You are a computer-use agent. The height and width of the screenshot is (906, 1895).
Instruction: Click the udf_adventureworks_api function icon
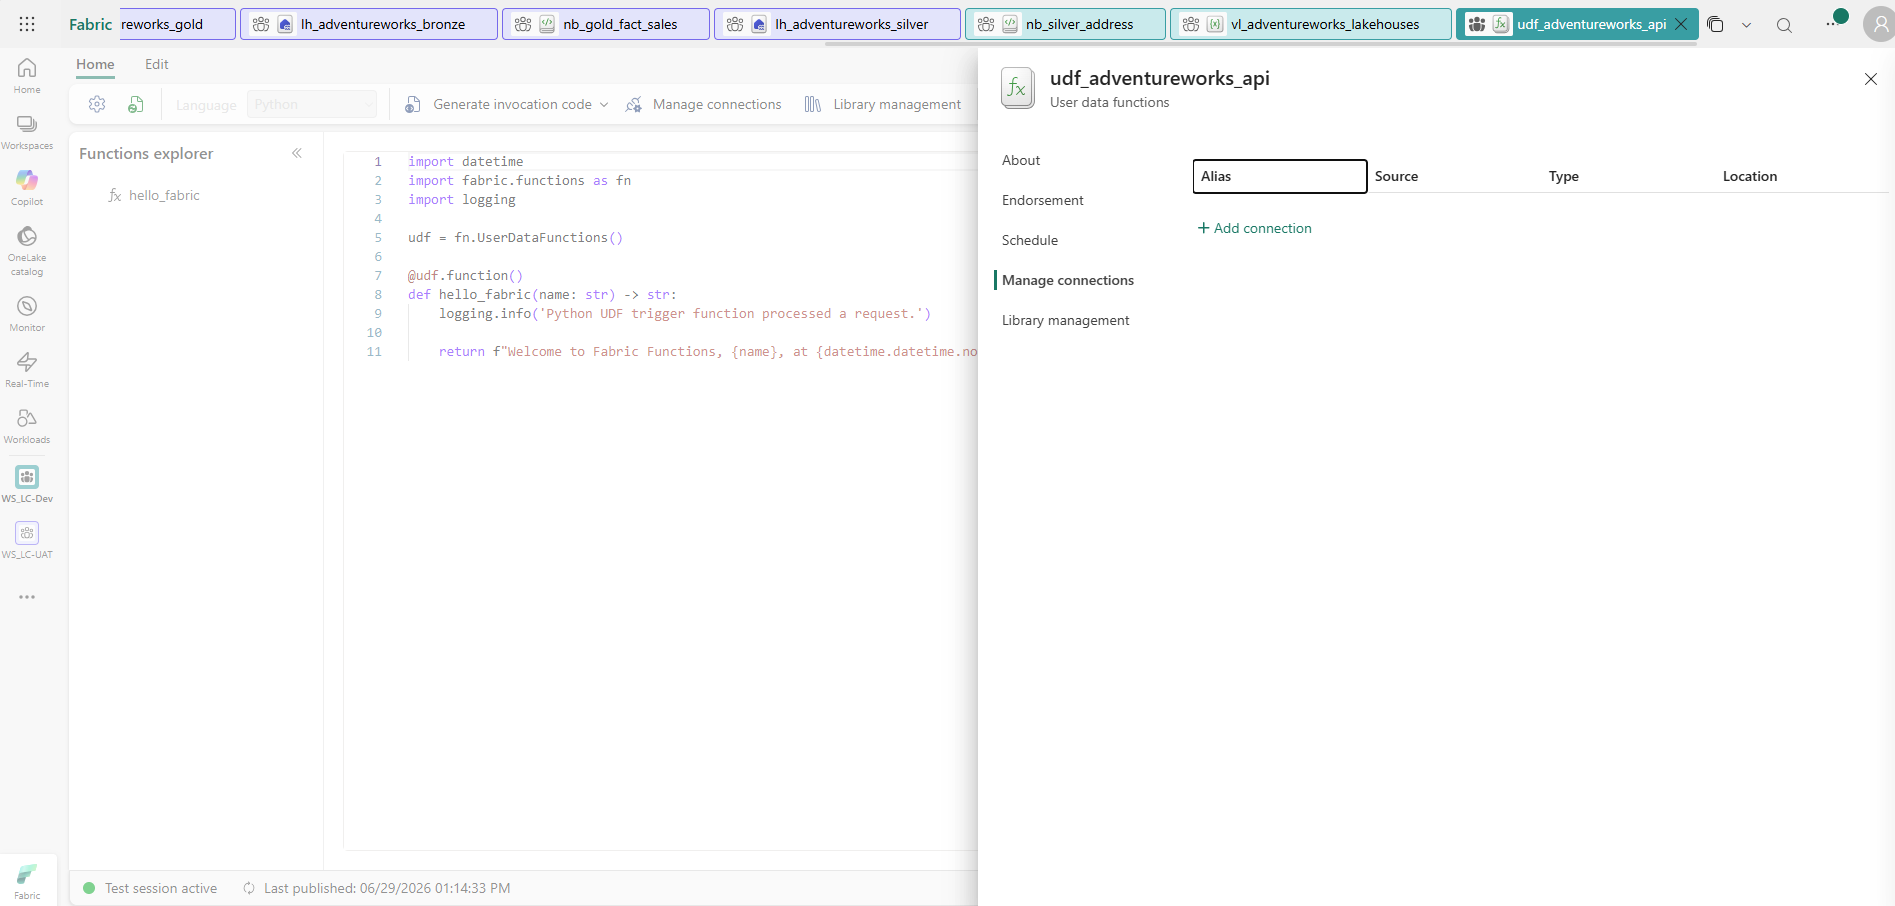[1018, 88]
